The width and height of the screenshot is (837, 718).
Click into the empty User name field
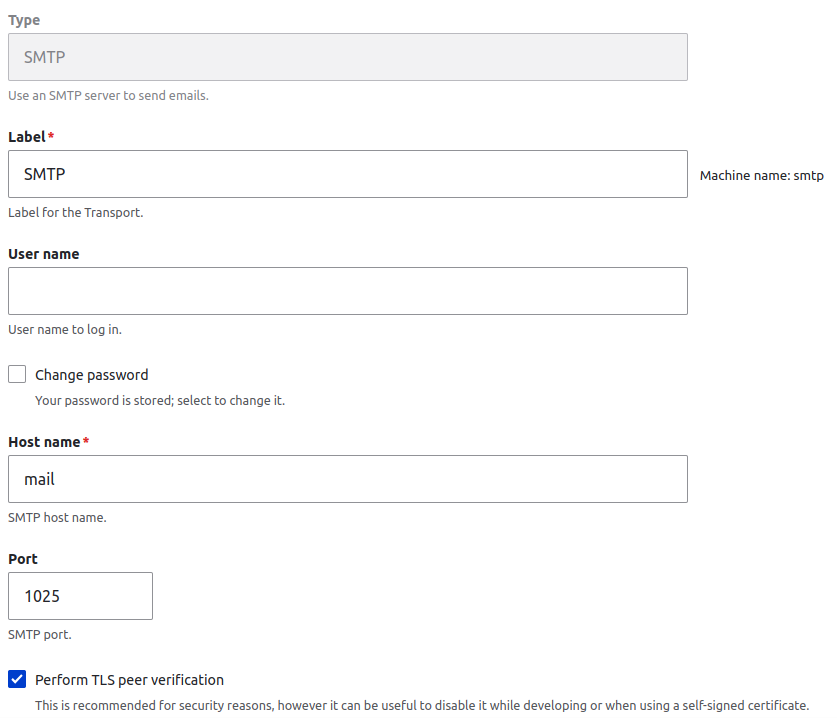pos(348,291)
